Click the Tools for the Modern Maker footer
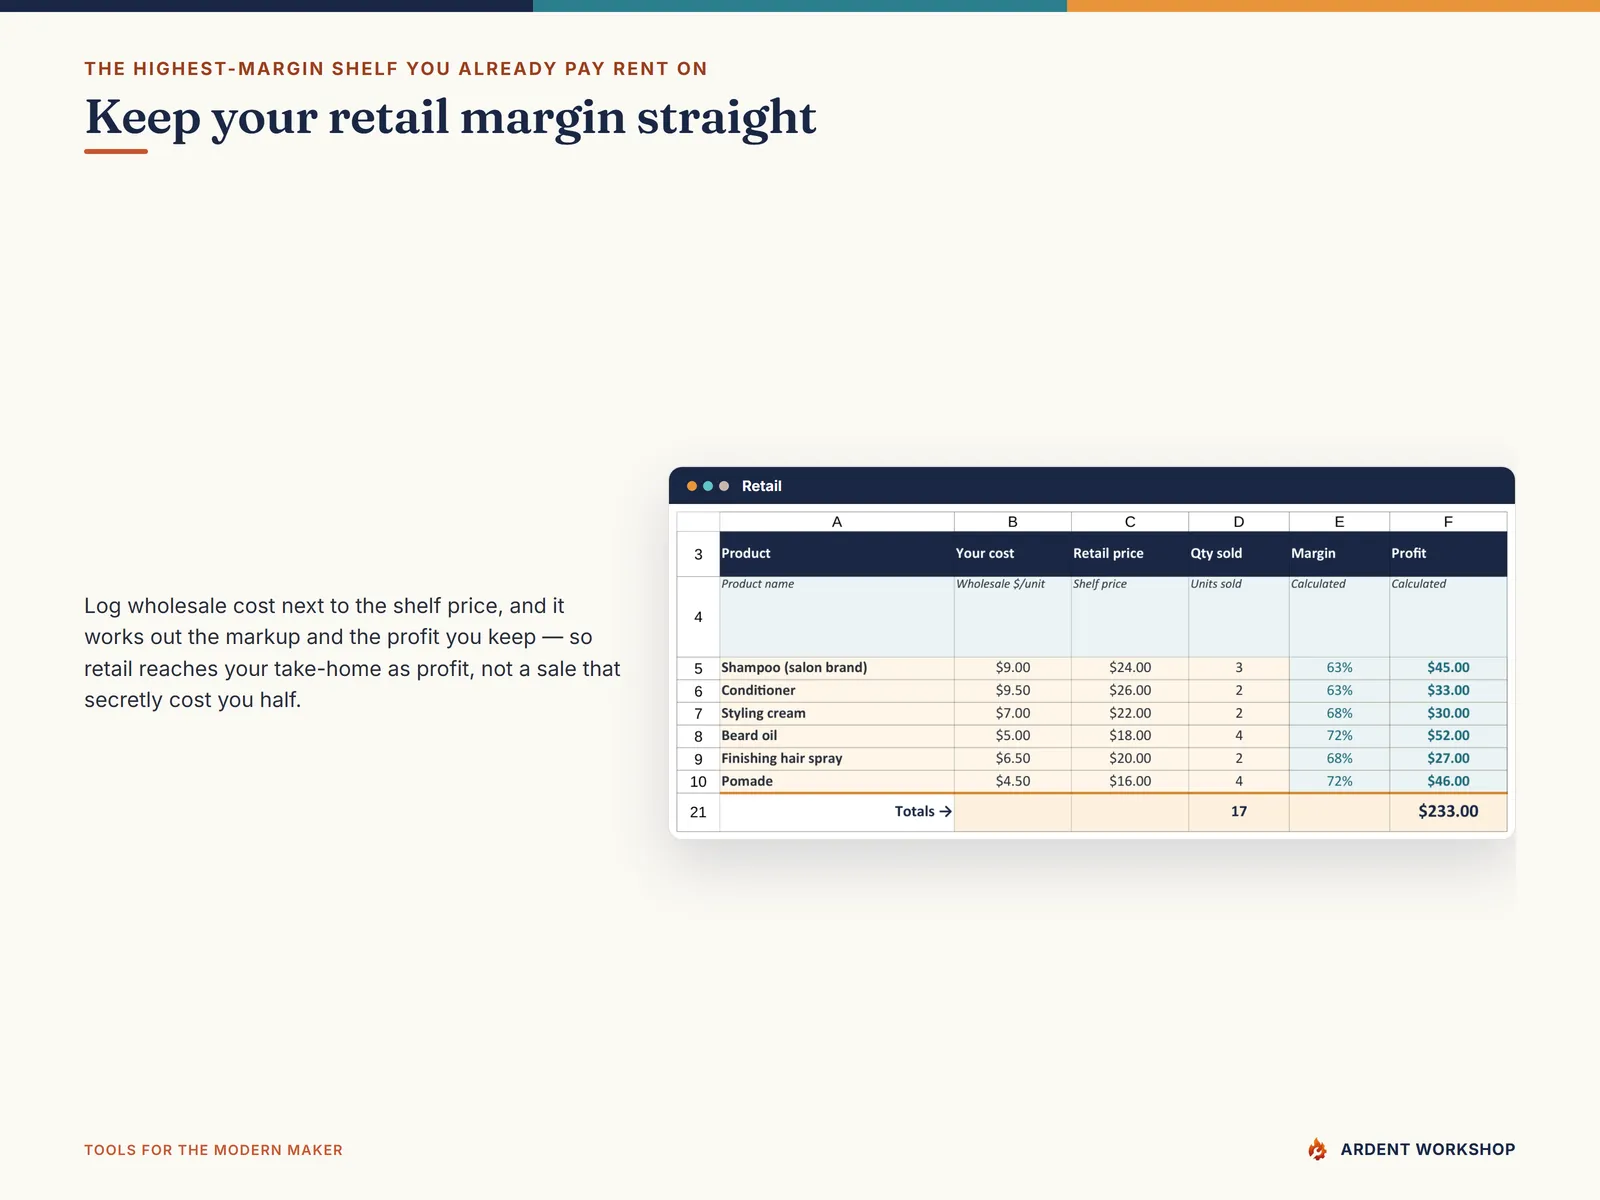The width and height of the screenshot is (1600, 1200). (x=213, y=1150)
